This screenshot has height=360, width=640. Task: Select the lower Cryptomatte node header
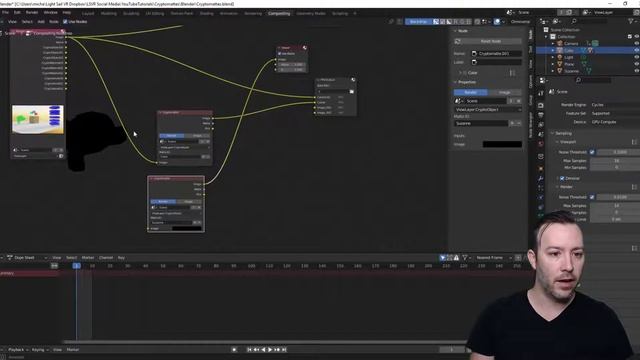pyautogui.click(x=176, y=178)
